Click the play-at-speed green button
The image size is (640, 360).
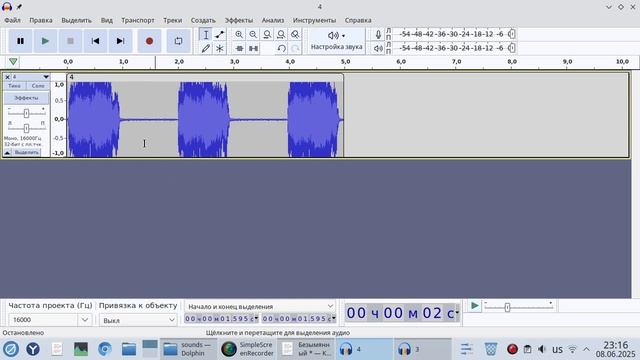(474, 306)
